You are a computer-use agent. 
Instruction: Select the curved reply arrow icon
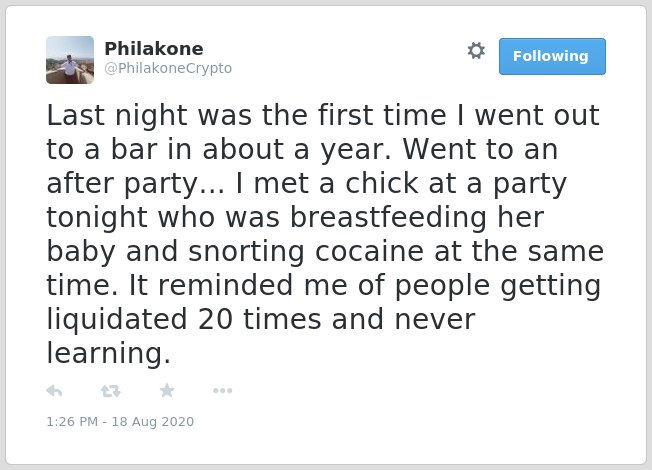coord(54,391)
